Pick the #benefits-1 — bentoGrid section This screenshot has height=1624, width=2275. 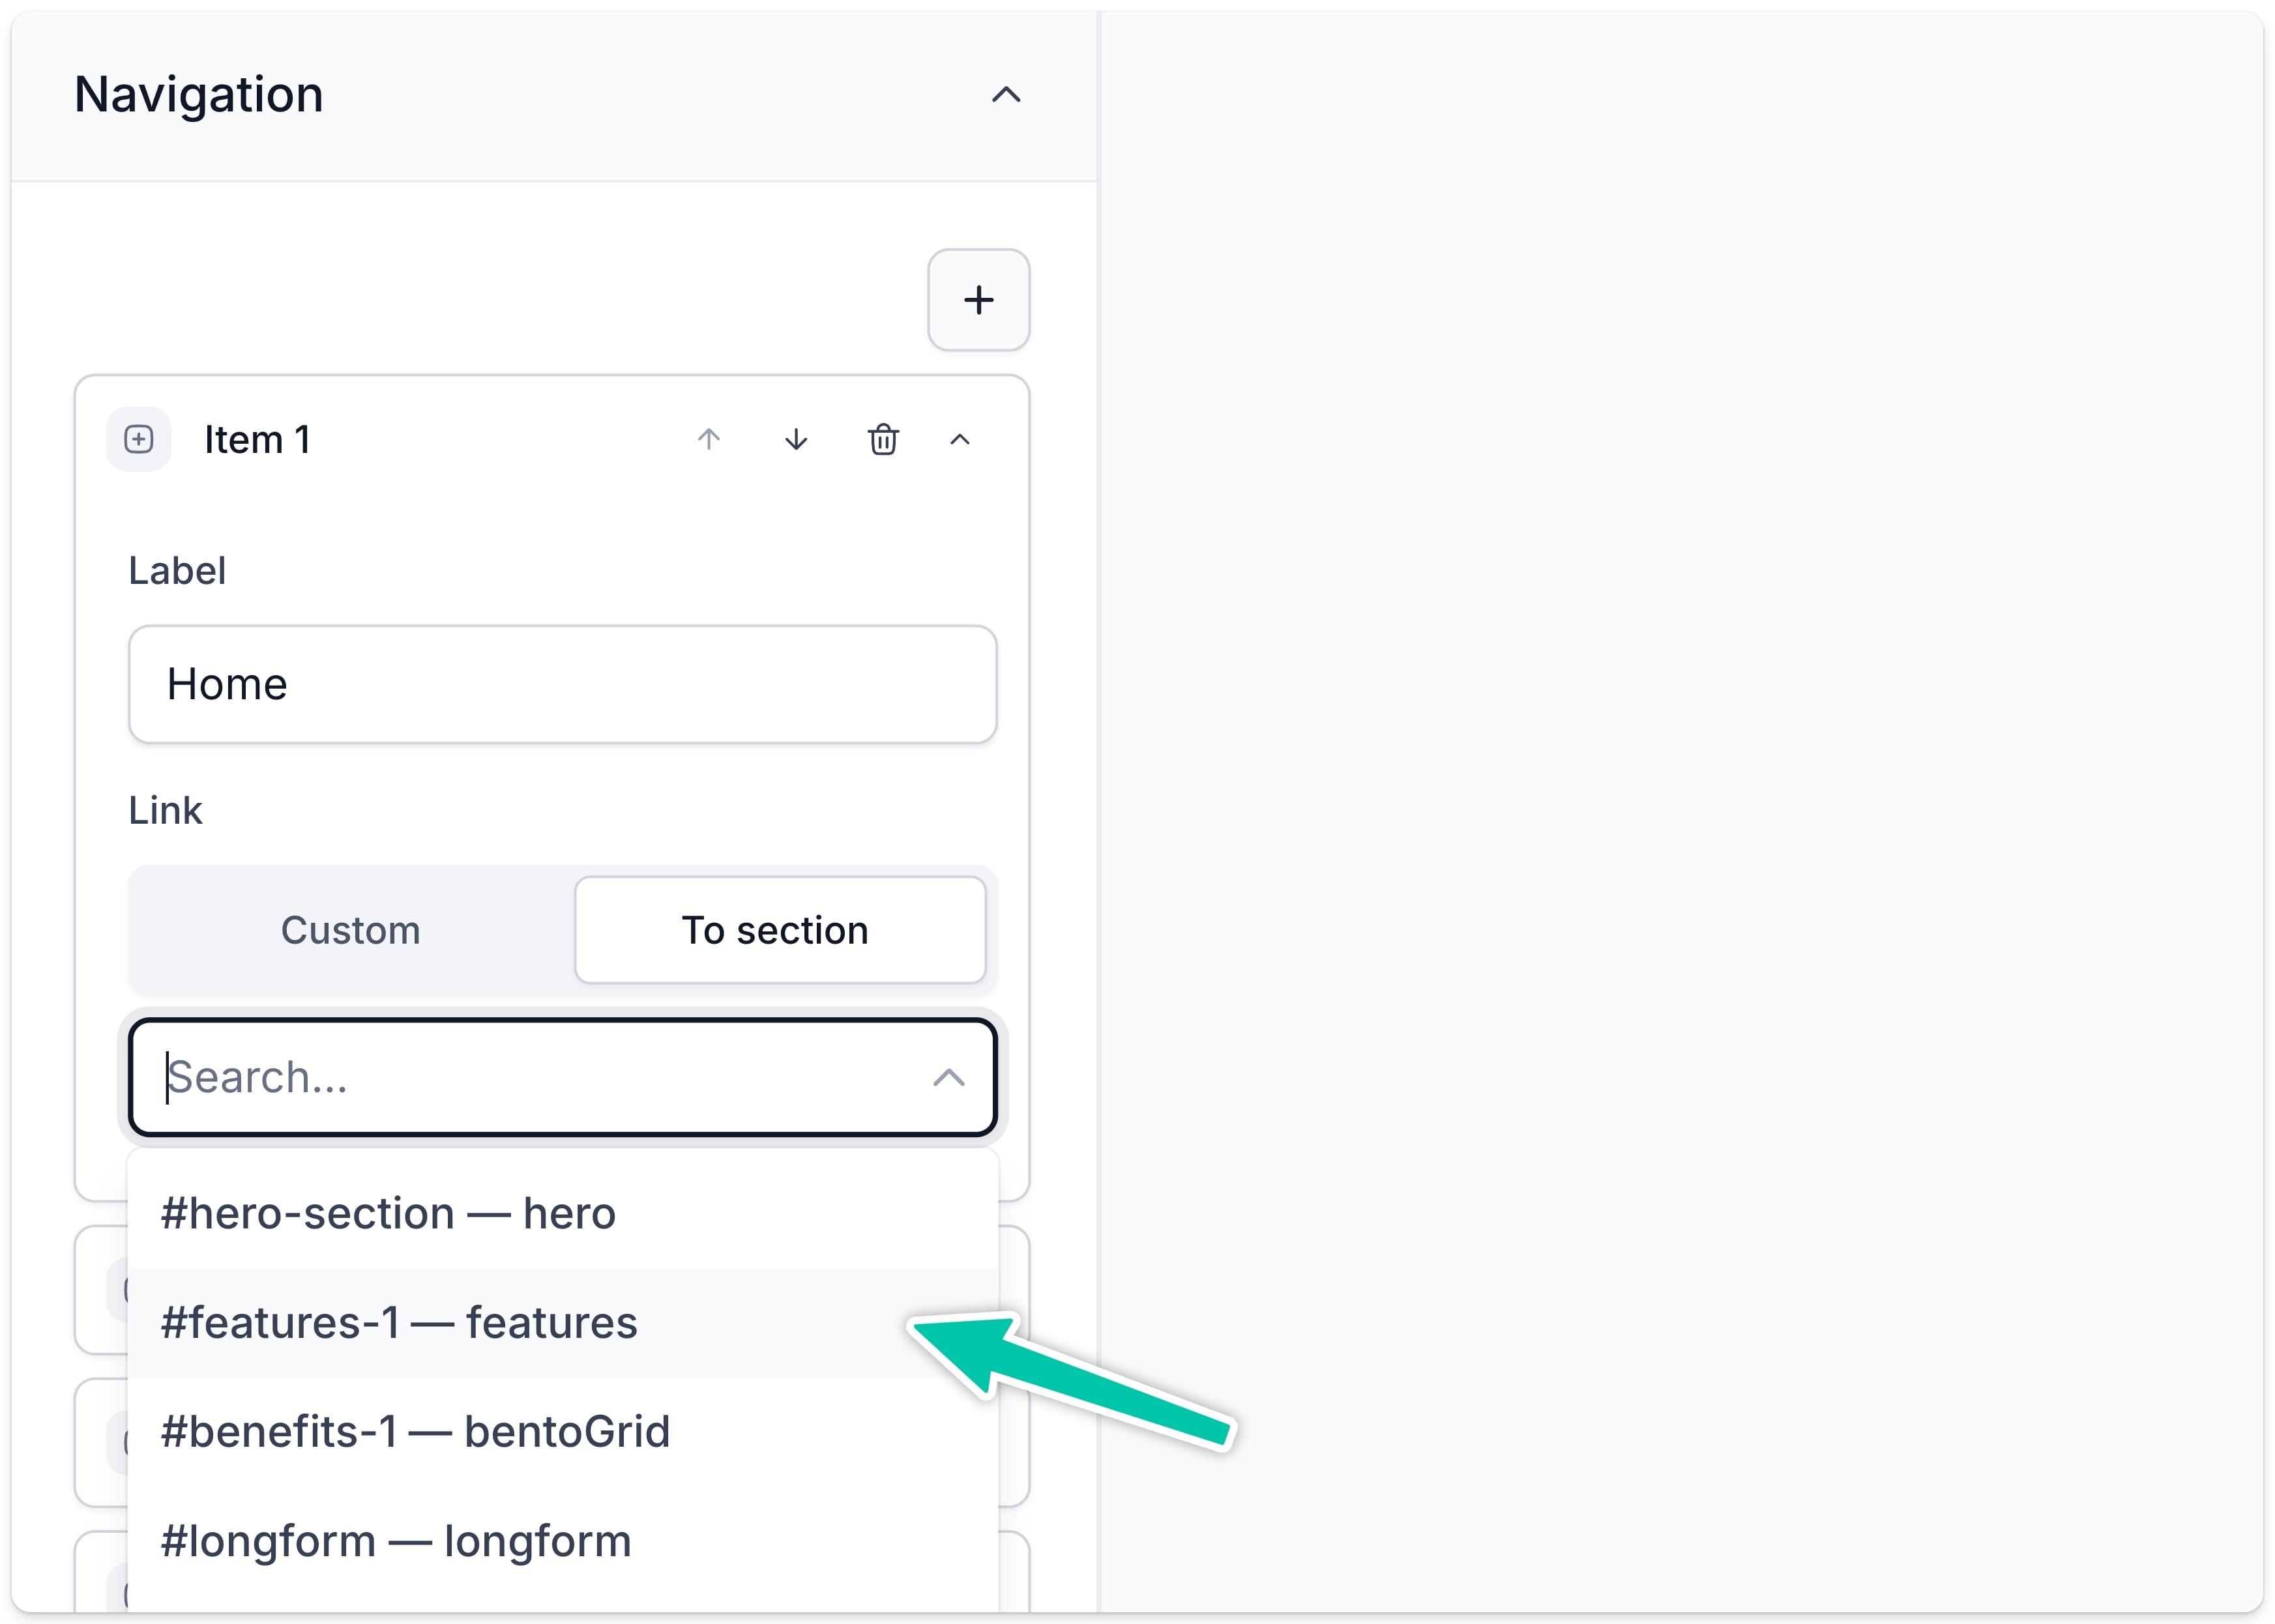pyautogui.click(x=416, y=1431)
